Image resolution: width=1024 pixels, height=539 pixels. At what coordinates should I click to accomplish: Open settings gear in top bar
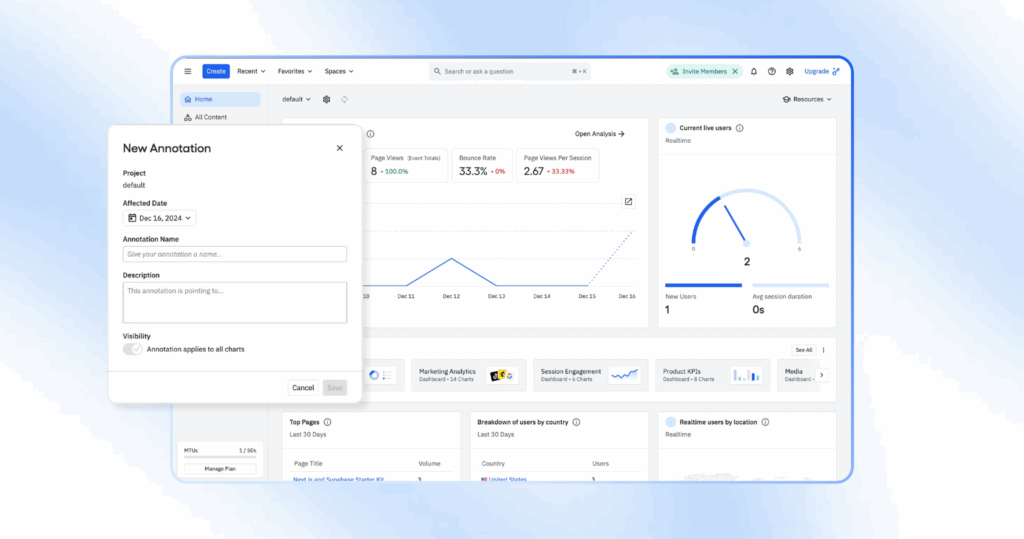click(x=790, y=71)
